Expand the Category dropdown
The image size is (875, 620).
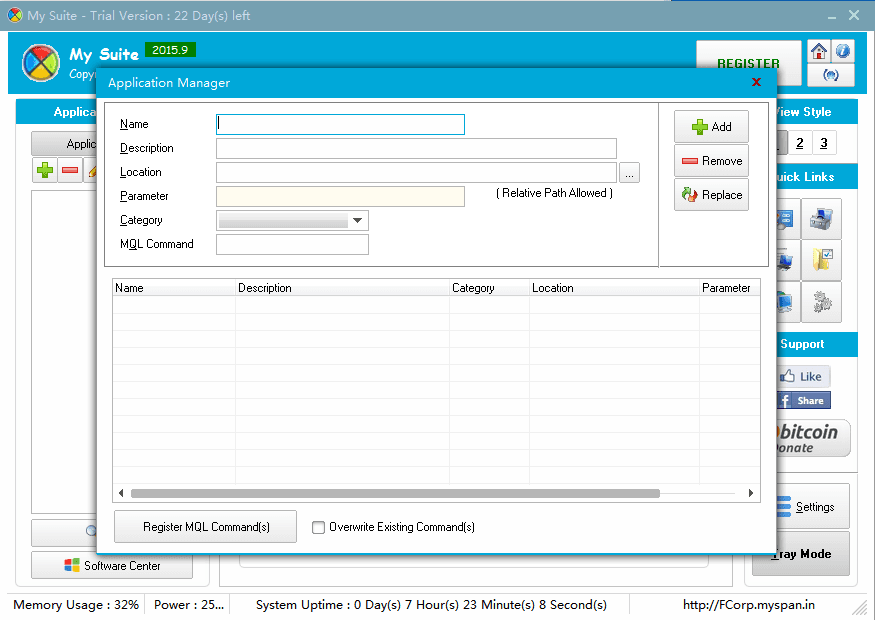coord(357,220)
